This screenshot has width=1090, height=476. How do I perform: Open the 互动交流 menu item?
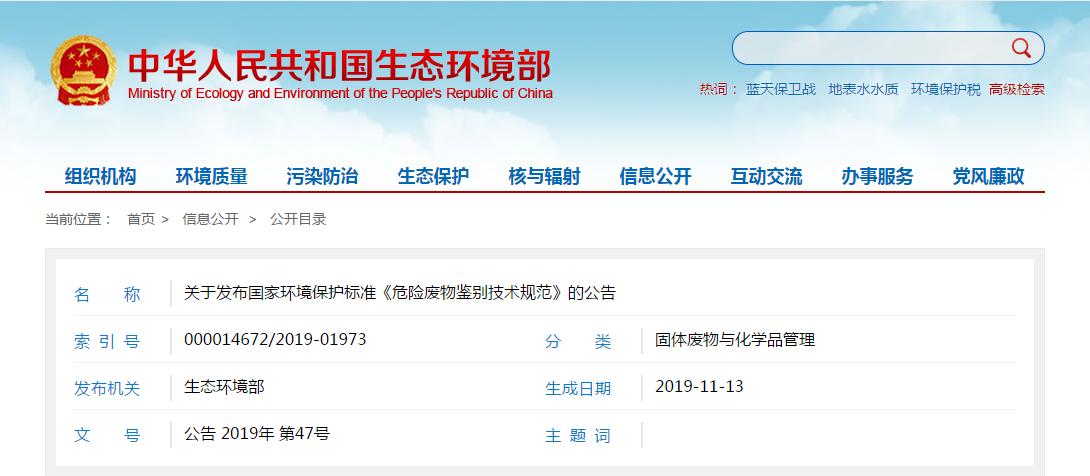766,177
